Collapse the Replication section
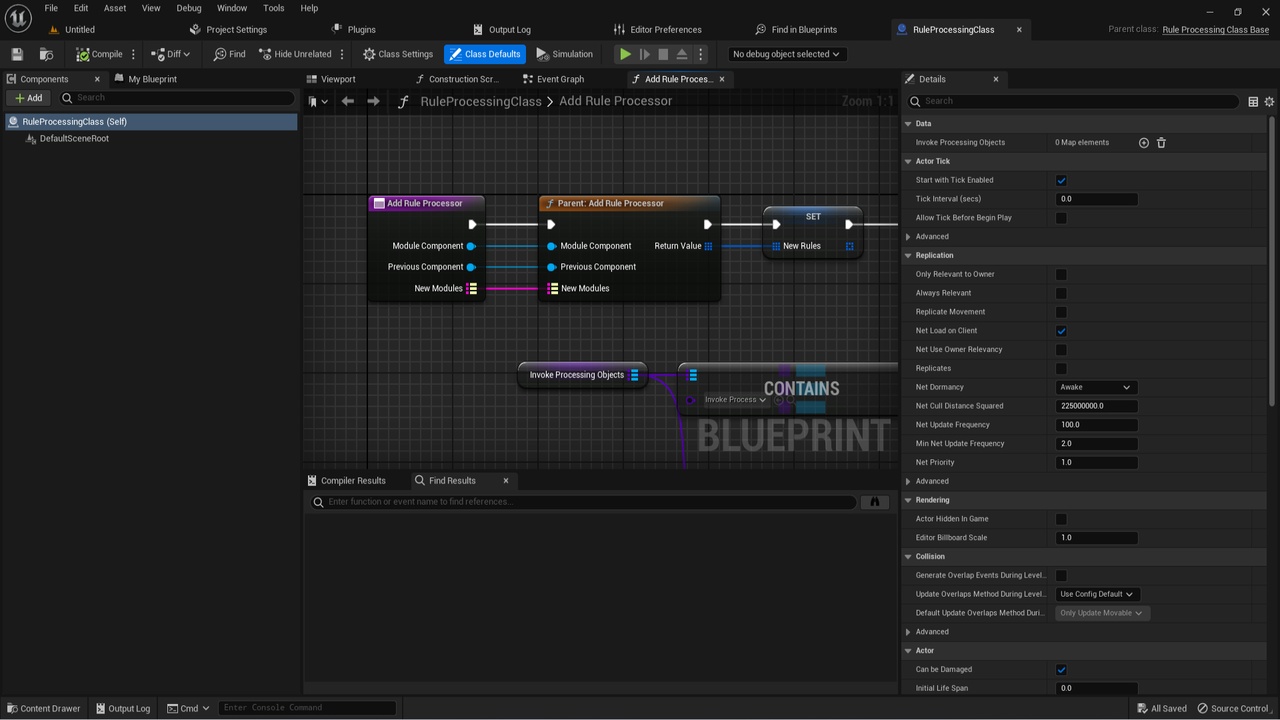 [909, 255]
